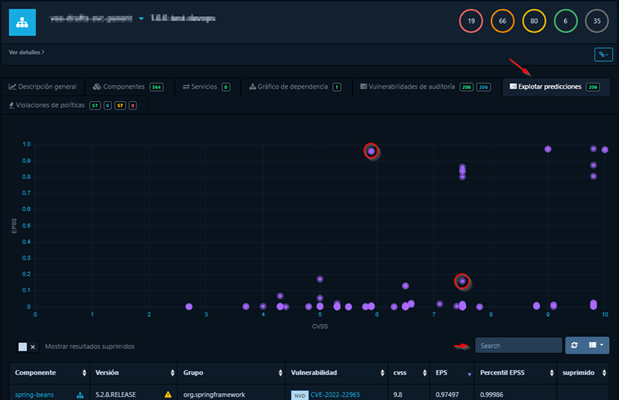
Task: Expand the Ver detalles link
Action: point(26,51)
